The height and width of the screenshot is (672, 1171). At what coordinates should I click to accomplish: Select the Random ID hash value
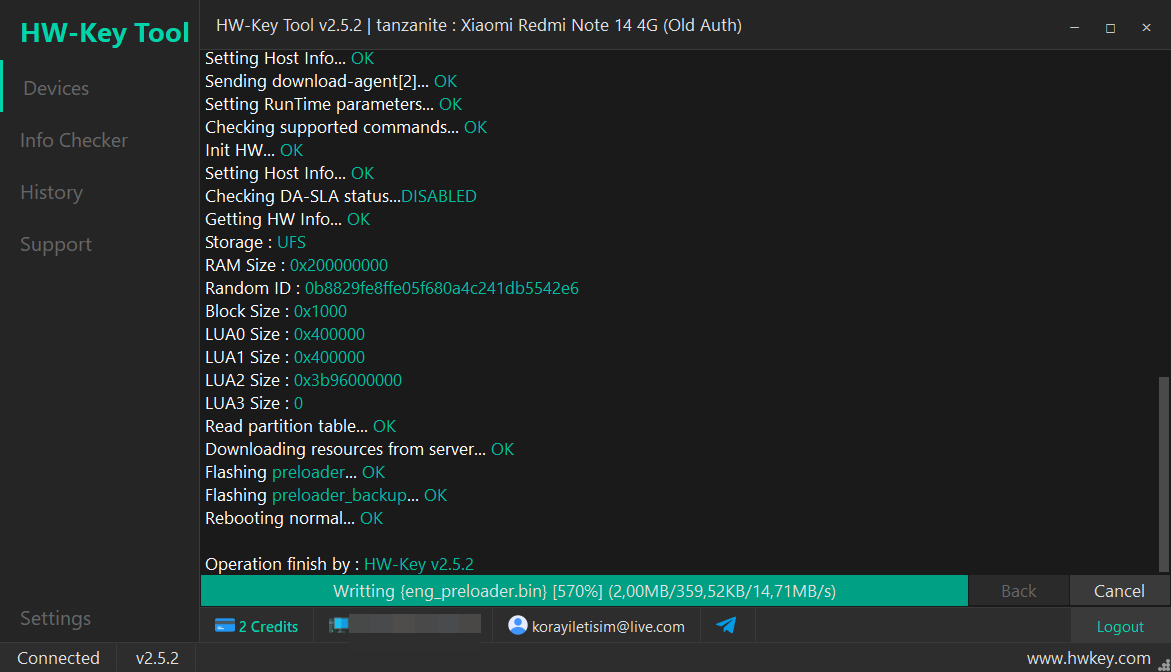coord(441,288)
